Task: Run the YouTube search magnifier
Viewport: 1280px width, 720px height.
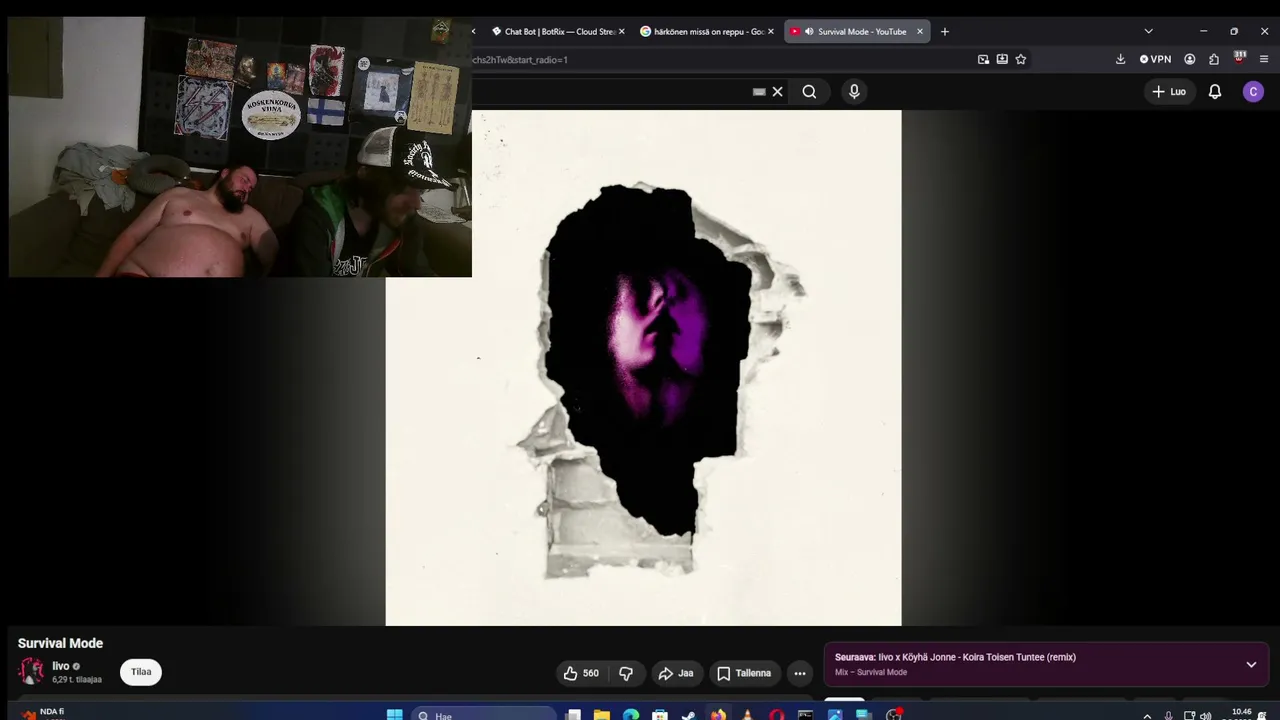Action: click(809, 92)
